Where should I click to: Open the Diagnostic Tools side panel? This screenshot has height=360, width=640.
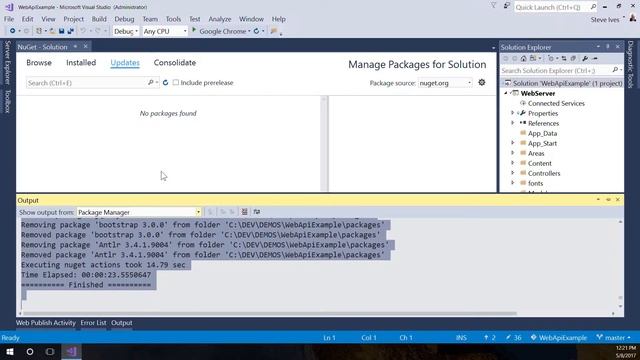pyautogui.click(x=631, y=64)
